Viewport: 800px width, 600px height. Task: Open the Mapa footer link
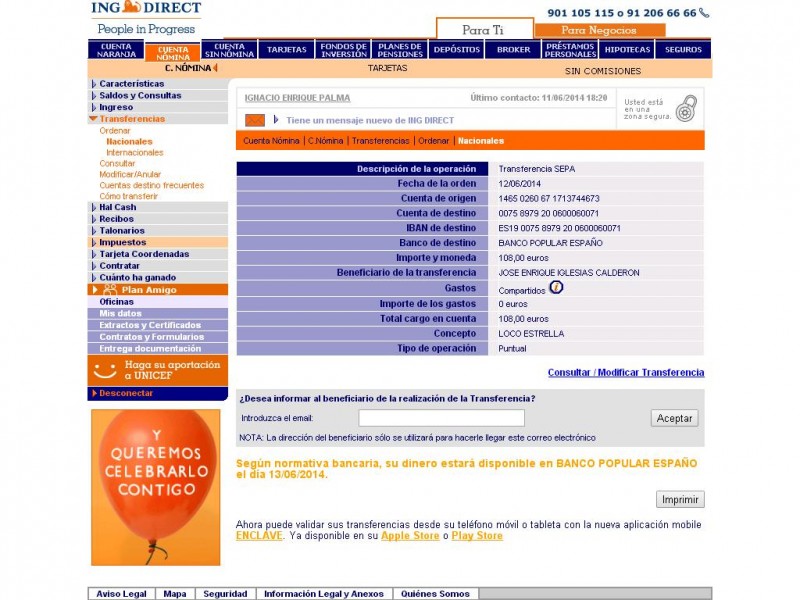[175, 594]
